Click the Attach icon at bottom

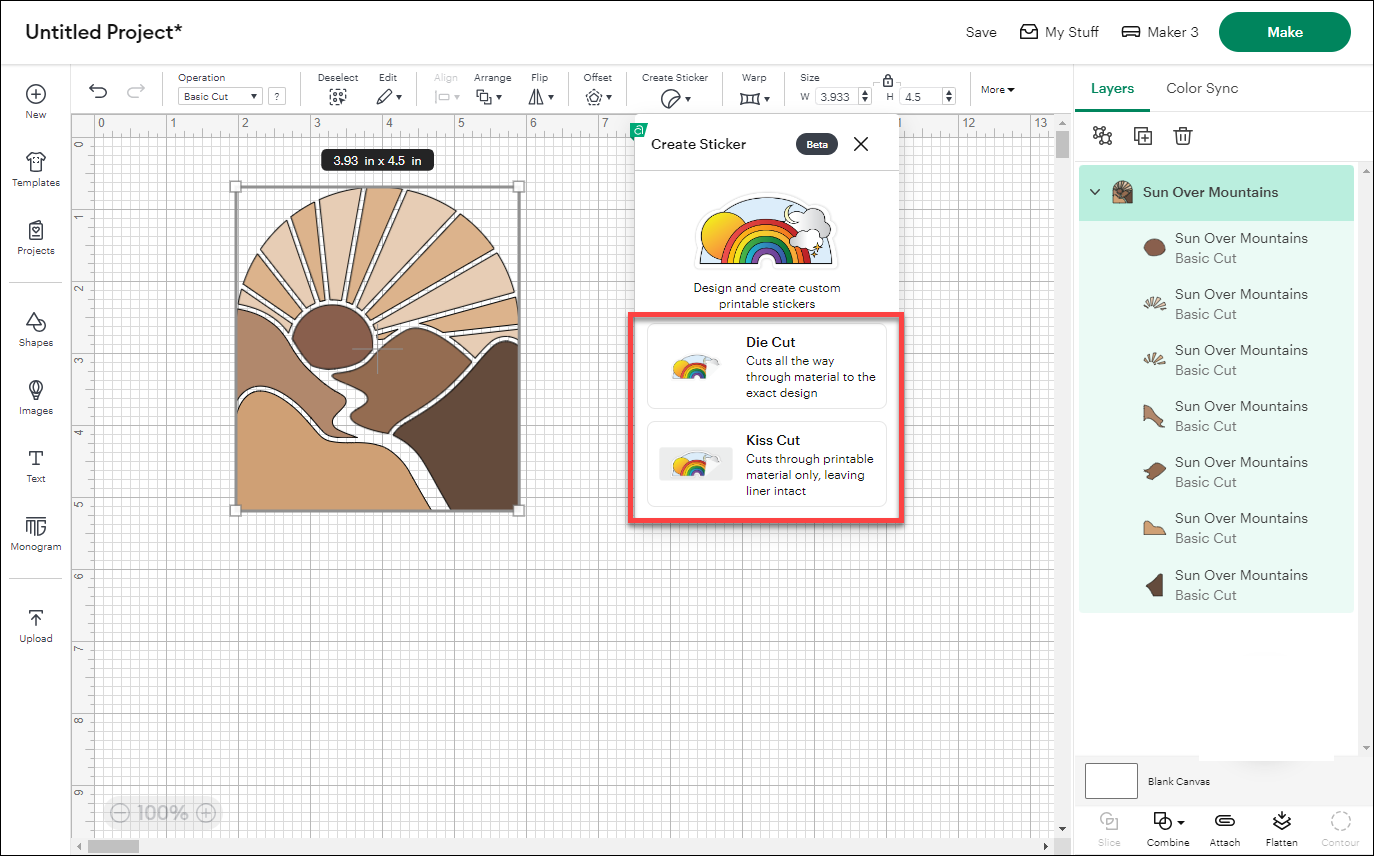1224,828
